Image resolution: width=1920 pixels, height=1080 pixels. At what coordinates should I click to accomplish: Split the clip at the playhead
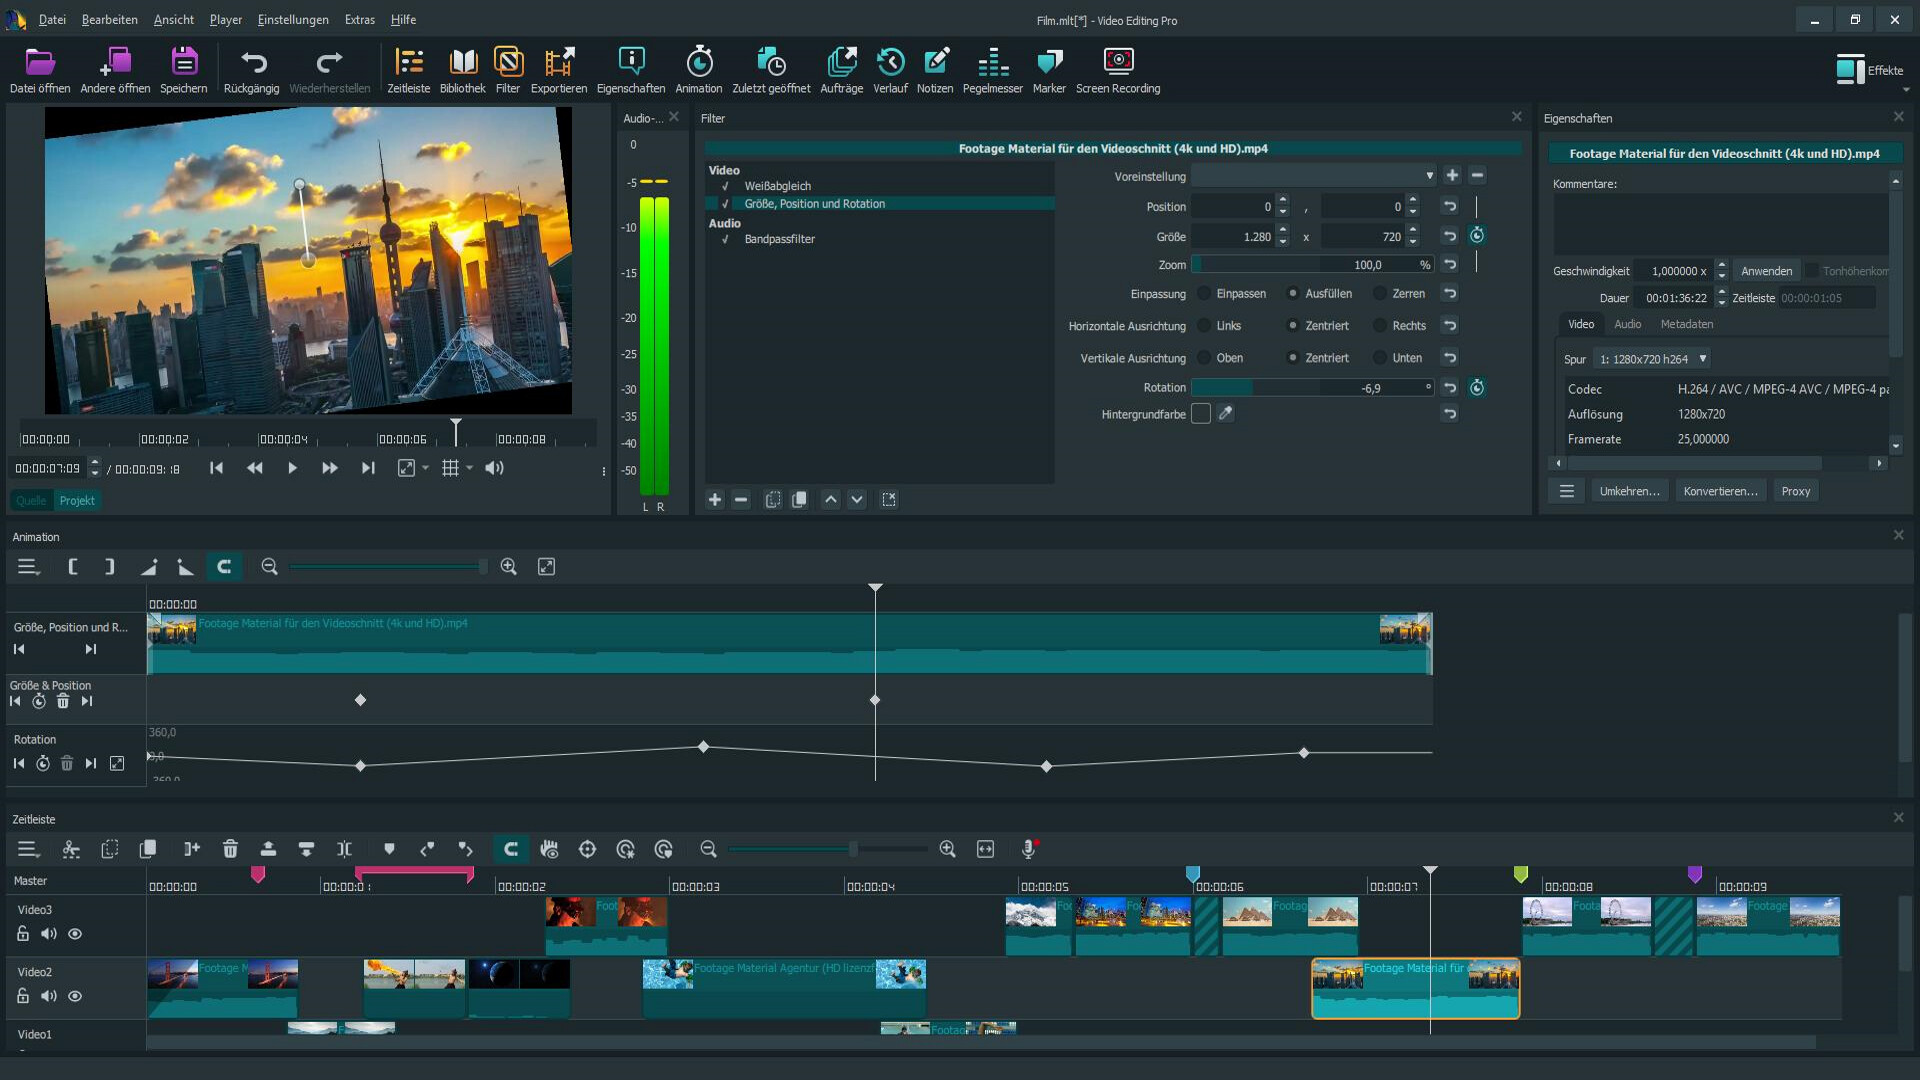point(344,848)
